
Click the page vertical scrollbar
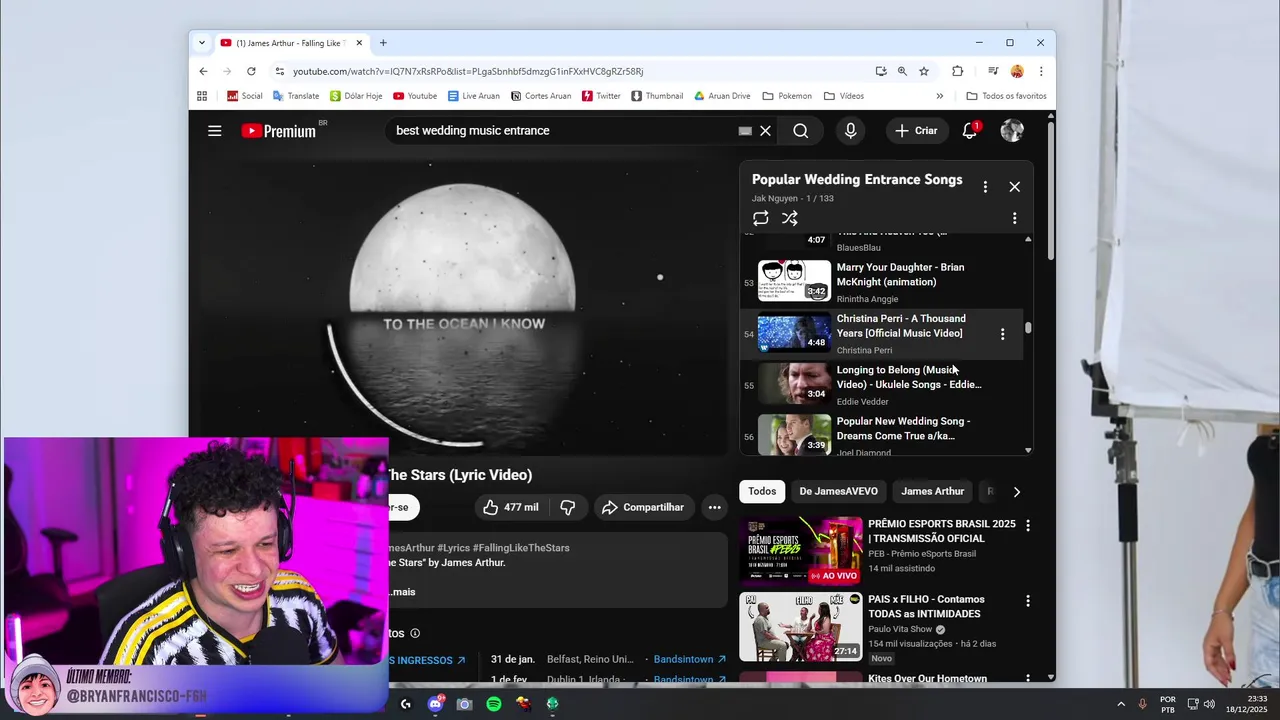pyautogui.click(x=1051, y=190)
